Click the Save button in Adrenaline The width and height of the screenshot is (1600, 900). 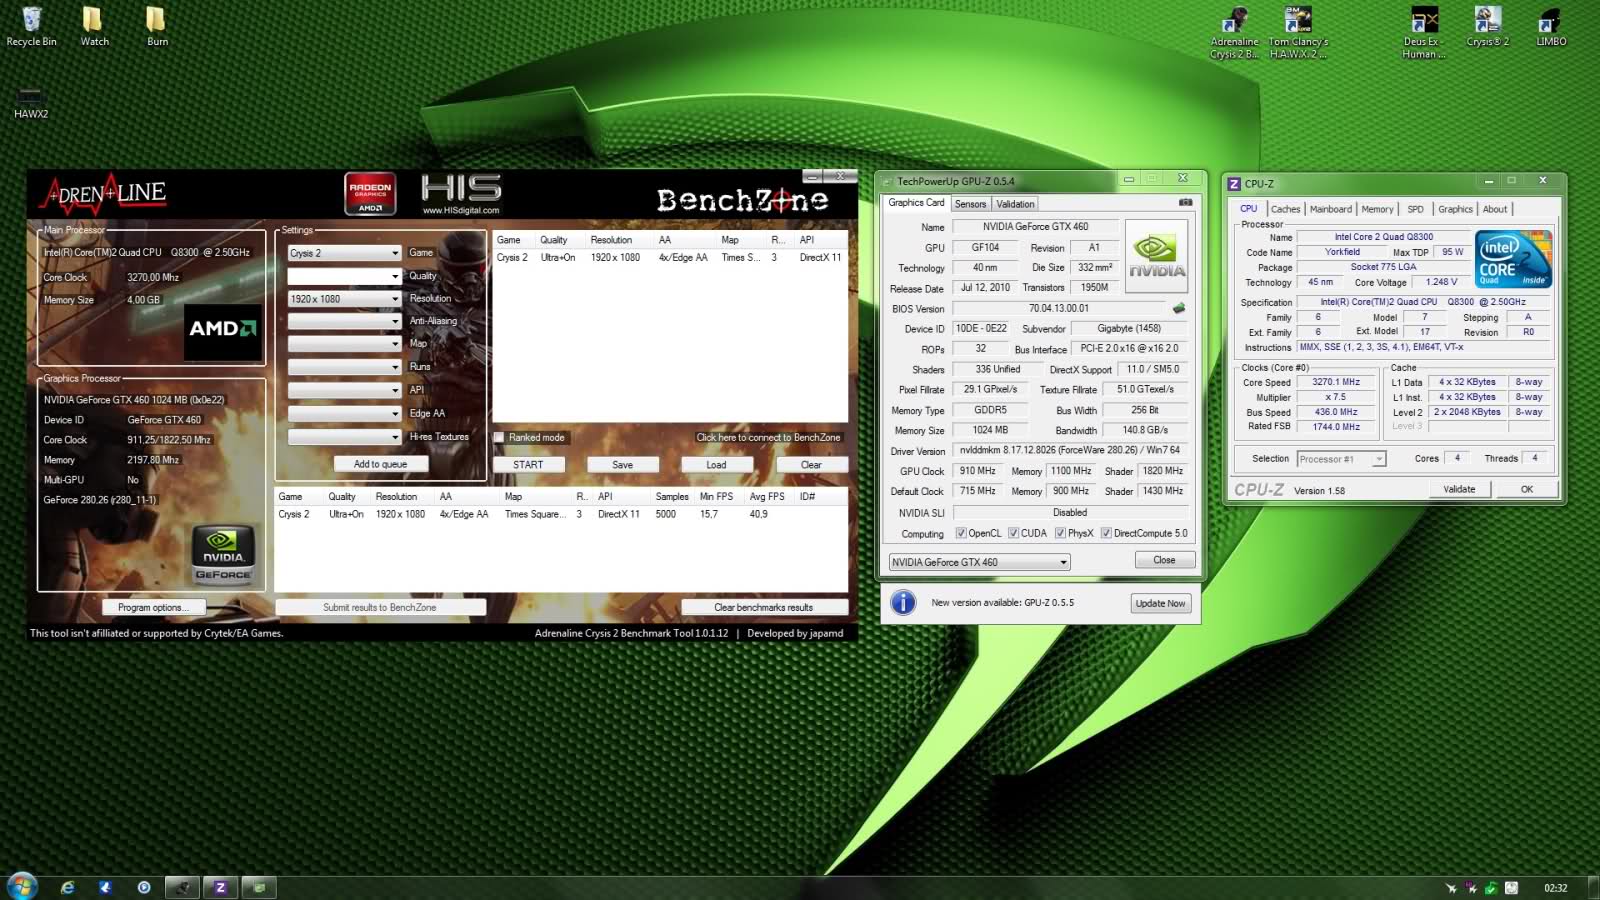[622, 465]
